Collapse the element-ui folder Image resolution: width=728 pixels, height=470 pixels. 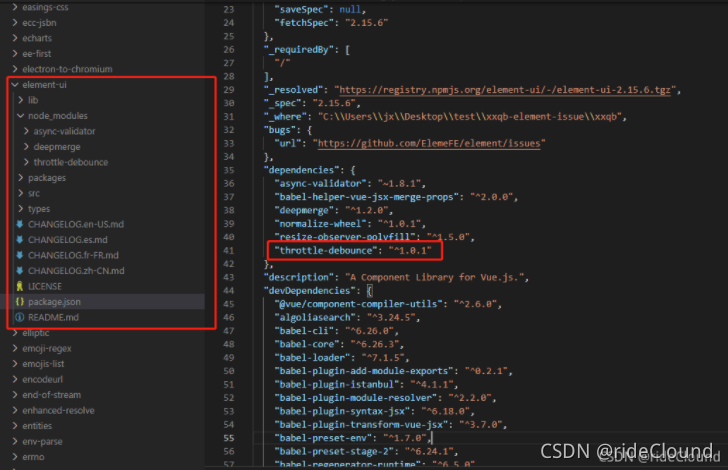coord(15,85)
